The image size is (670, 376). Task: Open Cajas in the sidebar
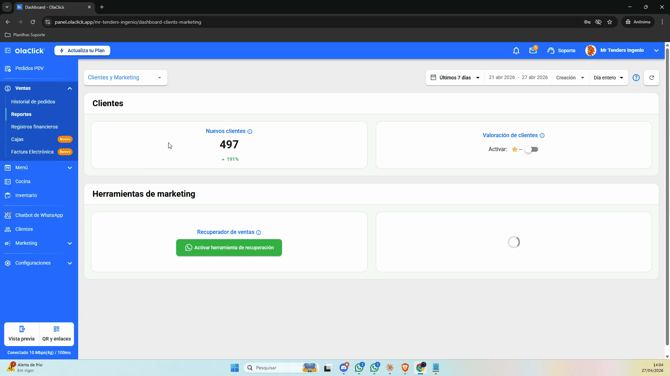point(17,139)
